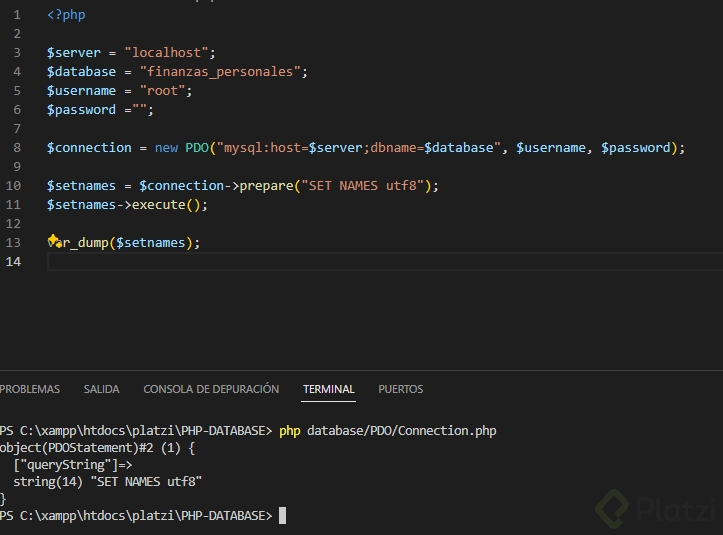The width and height of the screenshot is (723, 535).
Task: Click the $server variable on line 3
Action: point(73,52)
